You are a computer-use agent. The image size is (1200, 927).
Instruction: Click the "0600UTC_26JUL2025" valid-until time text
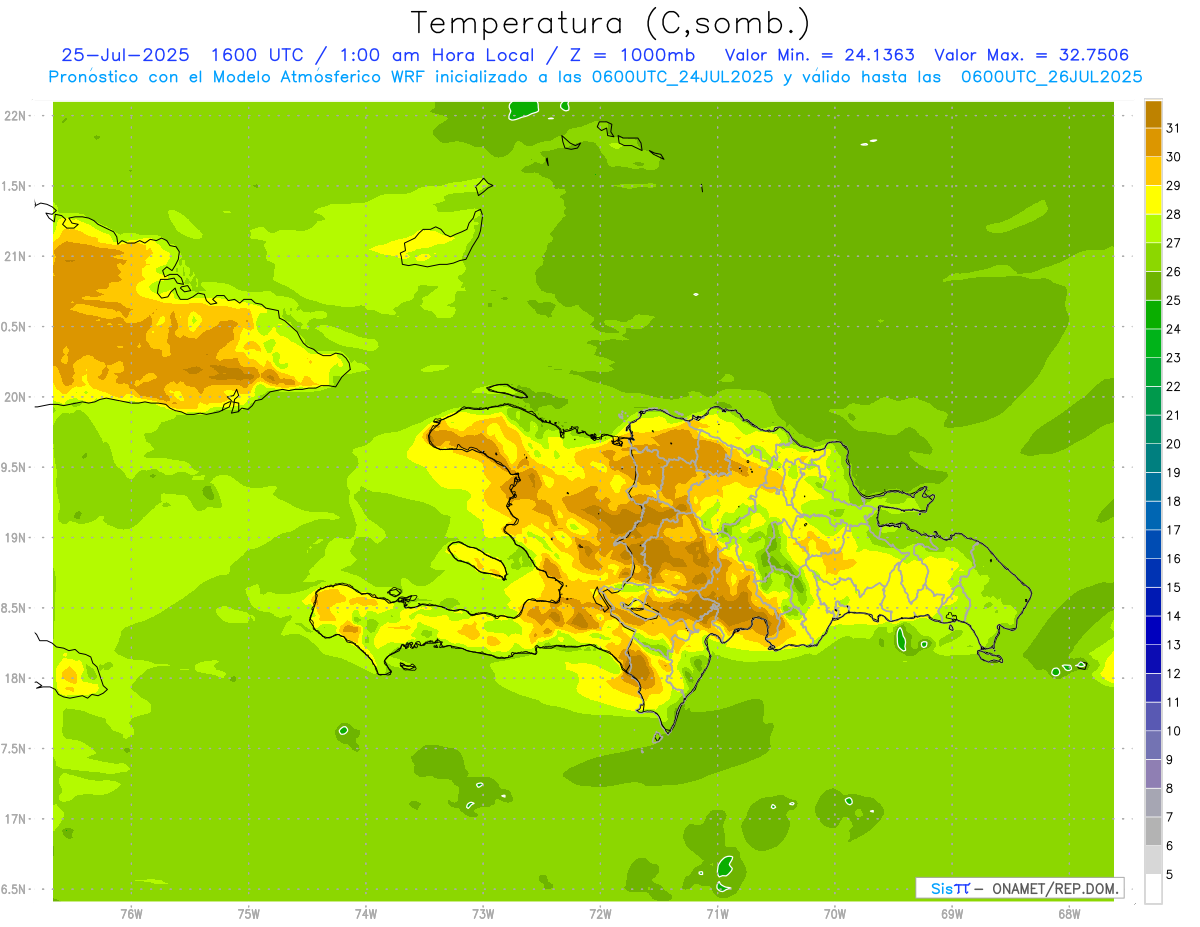1052,77
